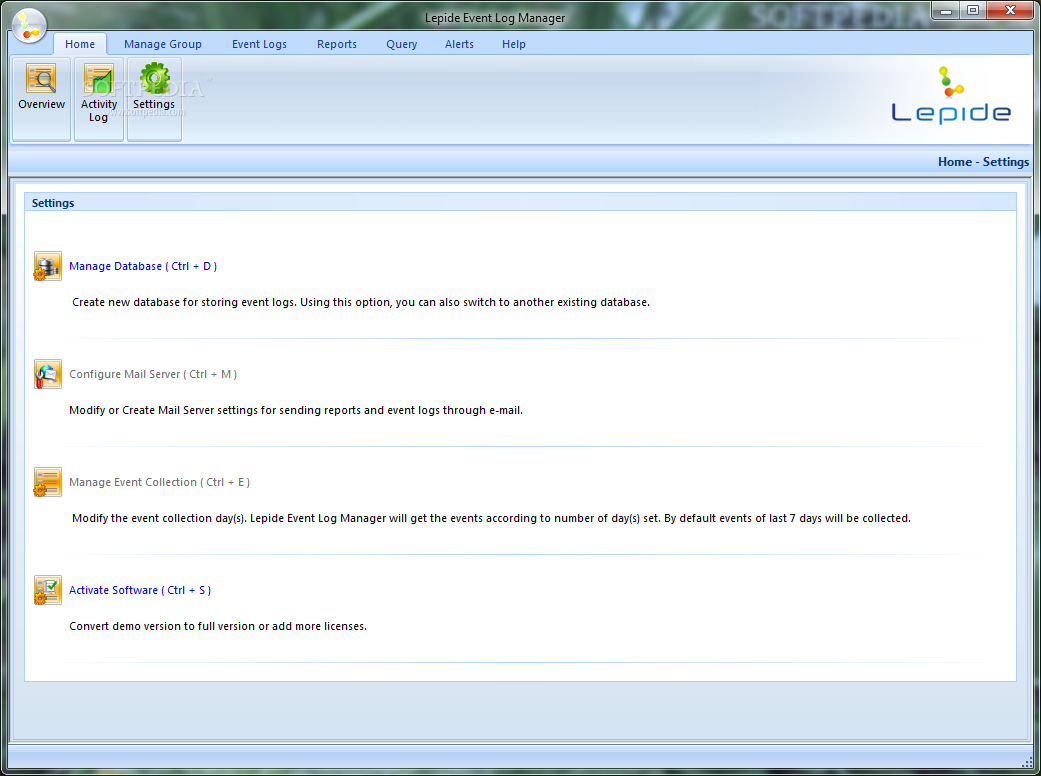Click the 'Create new database for storing' description
The image size is (1041, 776).
coord(360,302)
